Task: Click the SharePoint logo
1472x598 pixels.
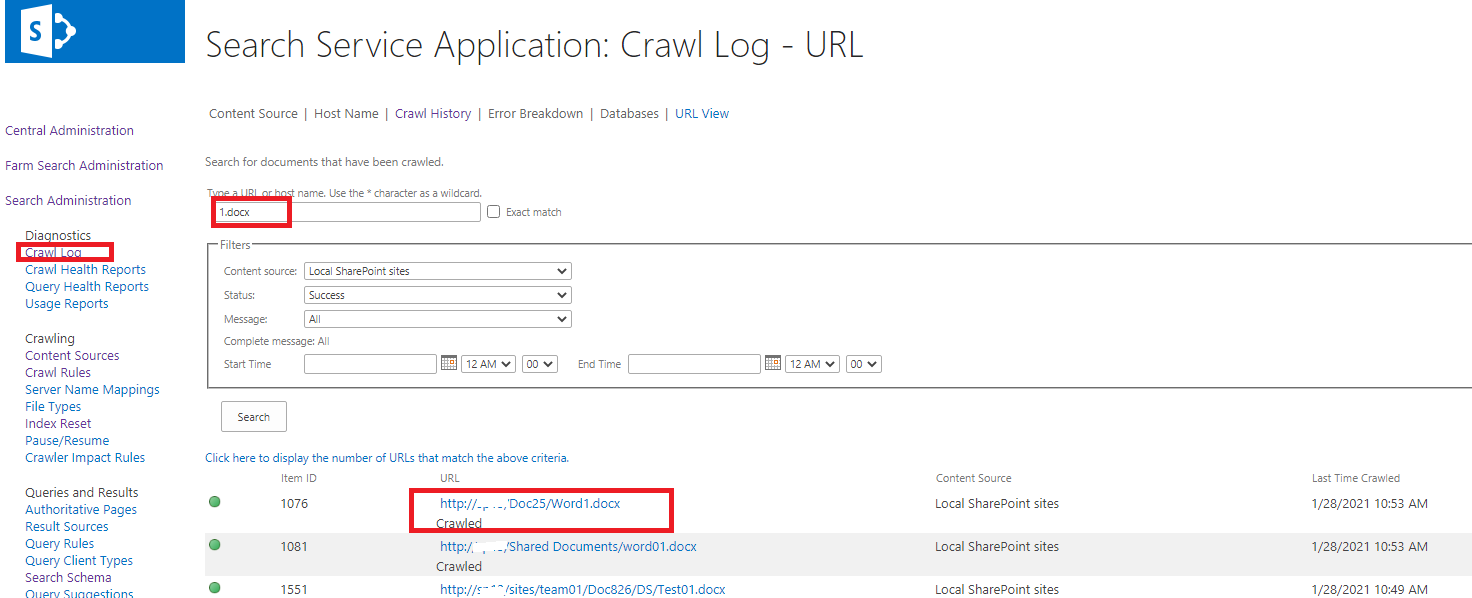Action: tap(95, 31)
